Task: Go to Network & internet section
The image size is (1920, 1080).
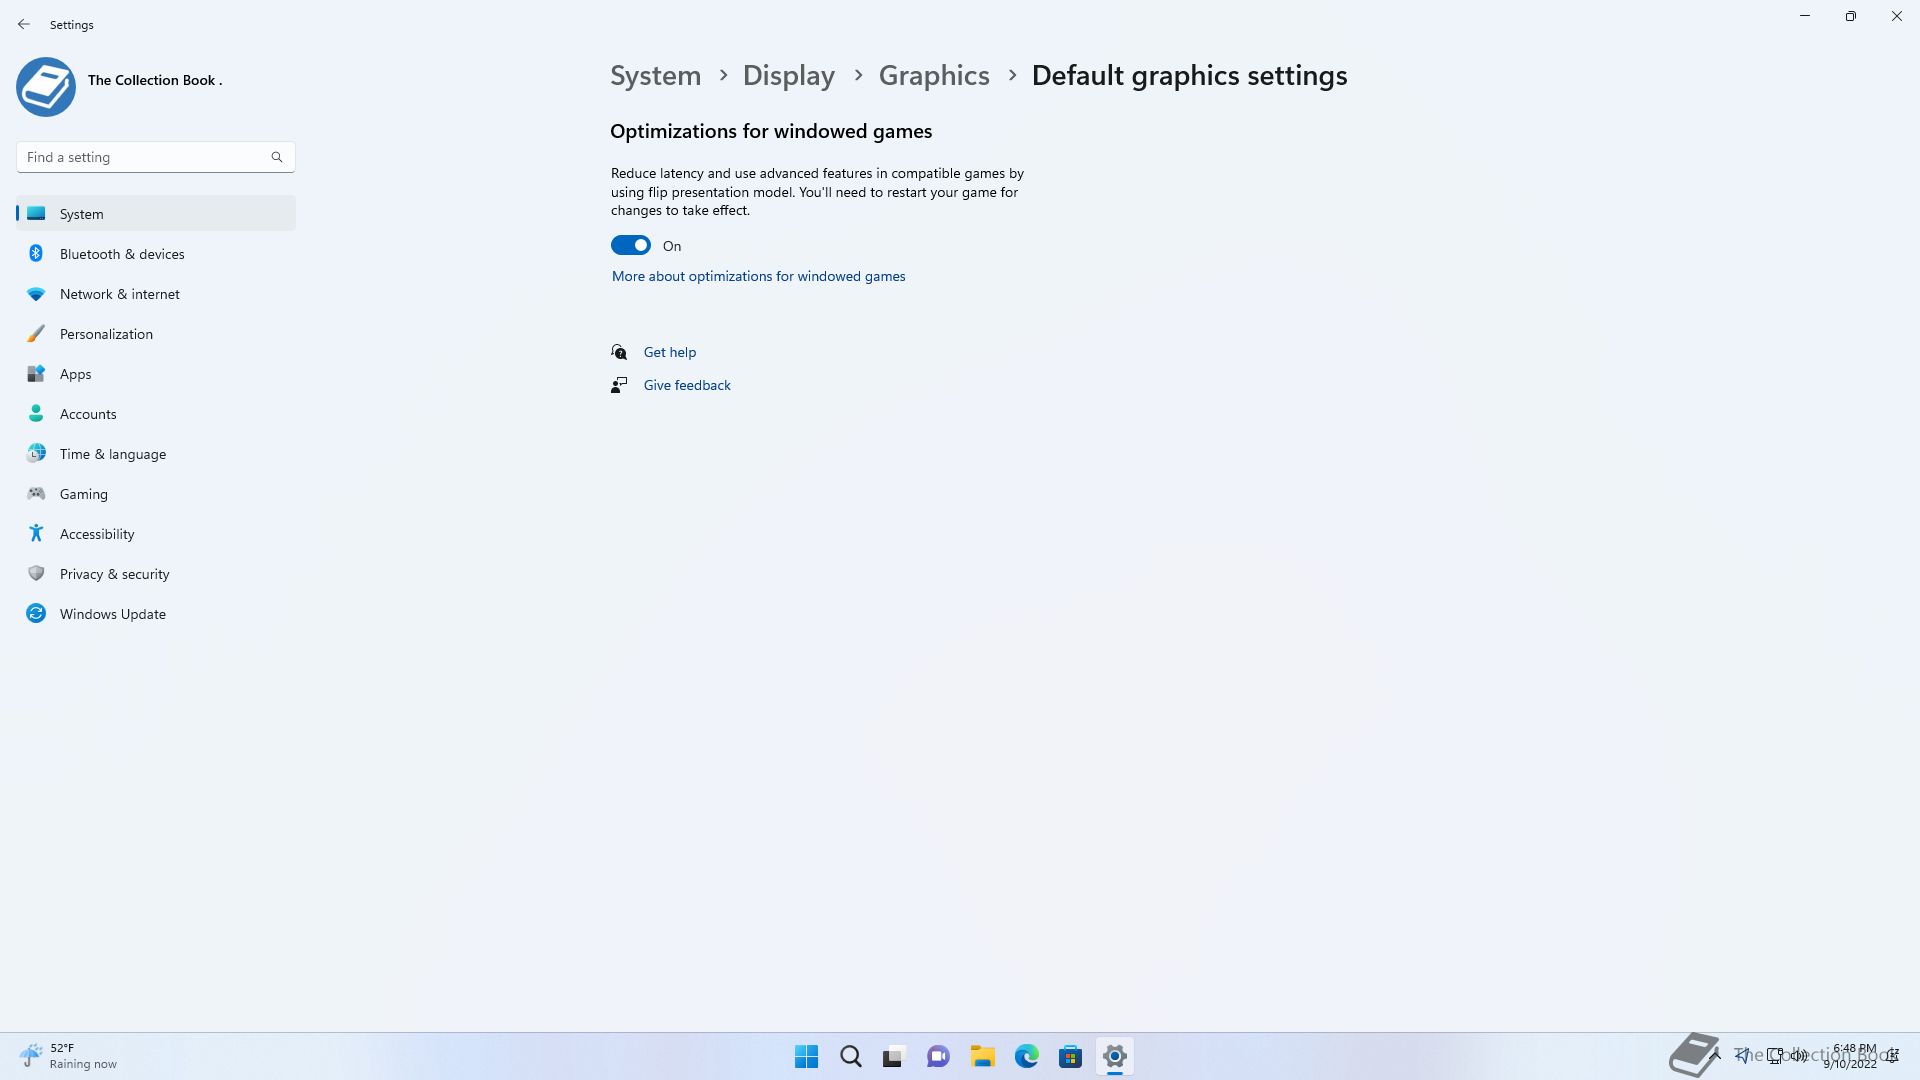Action: (119, 294)
